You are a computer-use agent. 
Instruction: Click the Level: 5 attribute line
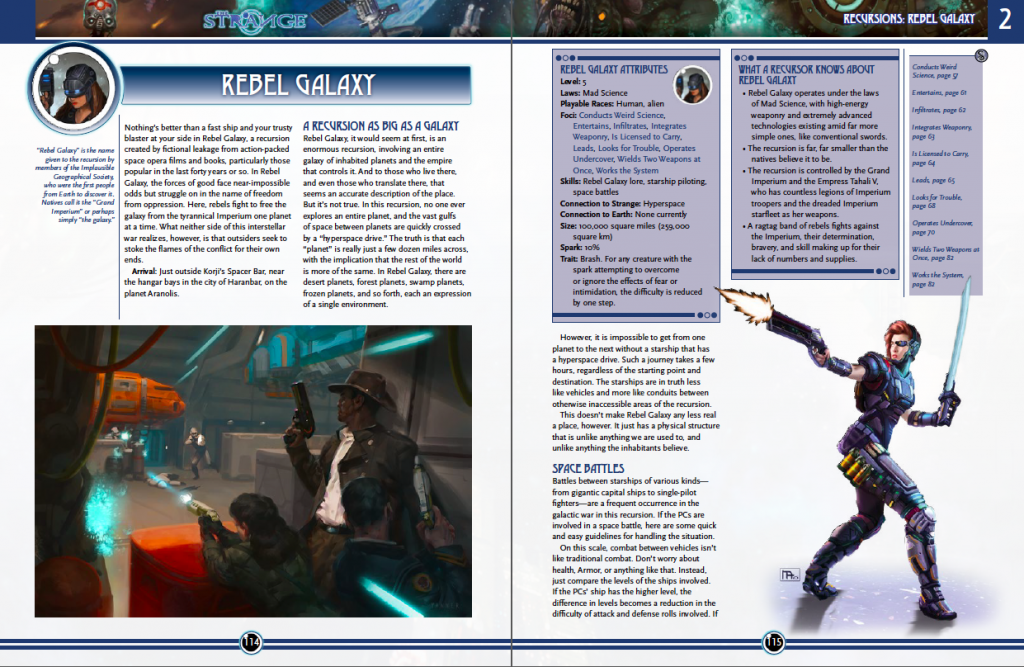tap(573, 82)
